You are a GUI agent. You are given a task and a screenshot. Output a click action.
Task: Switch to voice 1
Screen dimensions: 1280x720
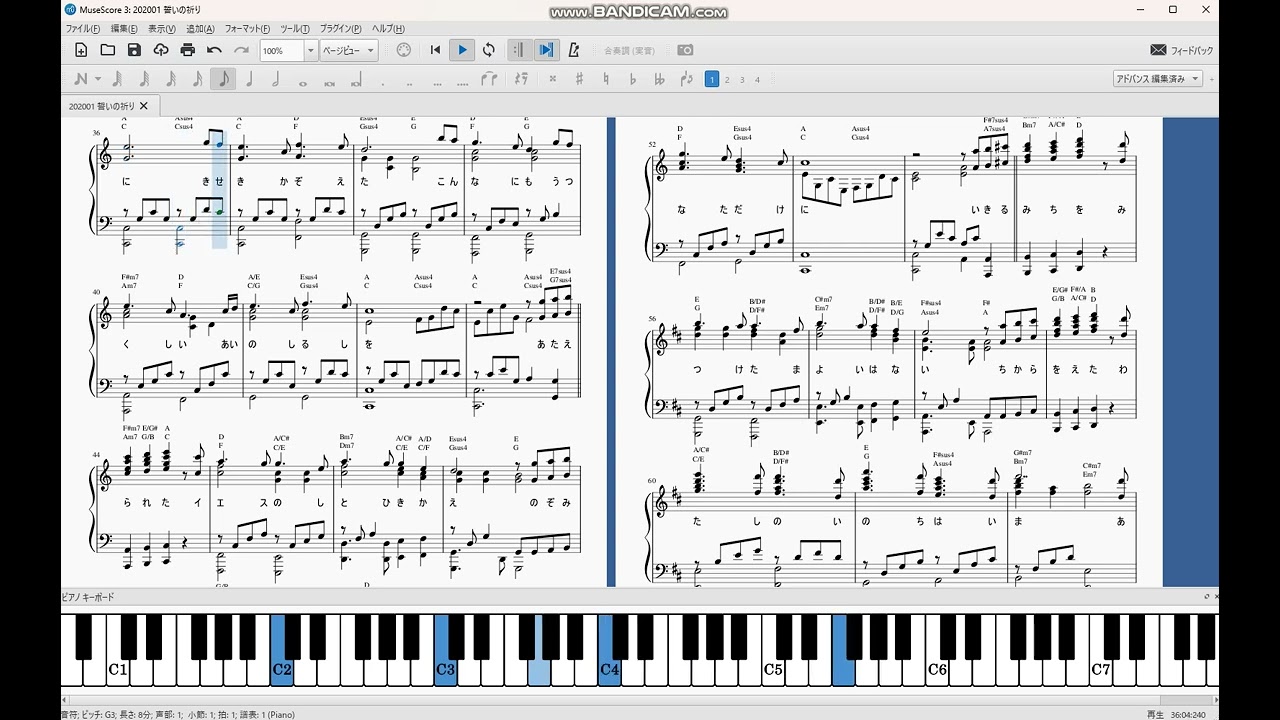point(712,79)
